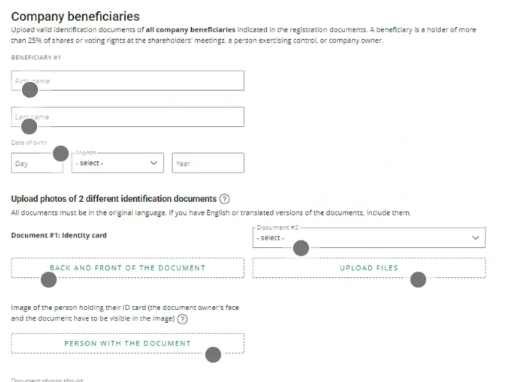Open help icon beside identification documents heading
This screenshot has width=505, height=382.
224,199
